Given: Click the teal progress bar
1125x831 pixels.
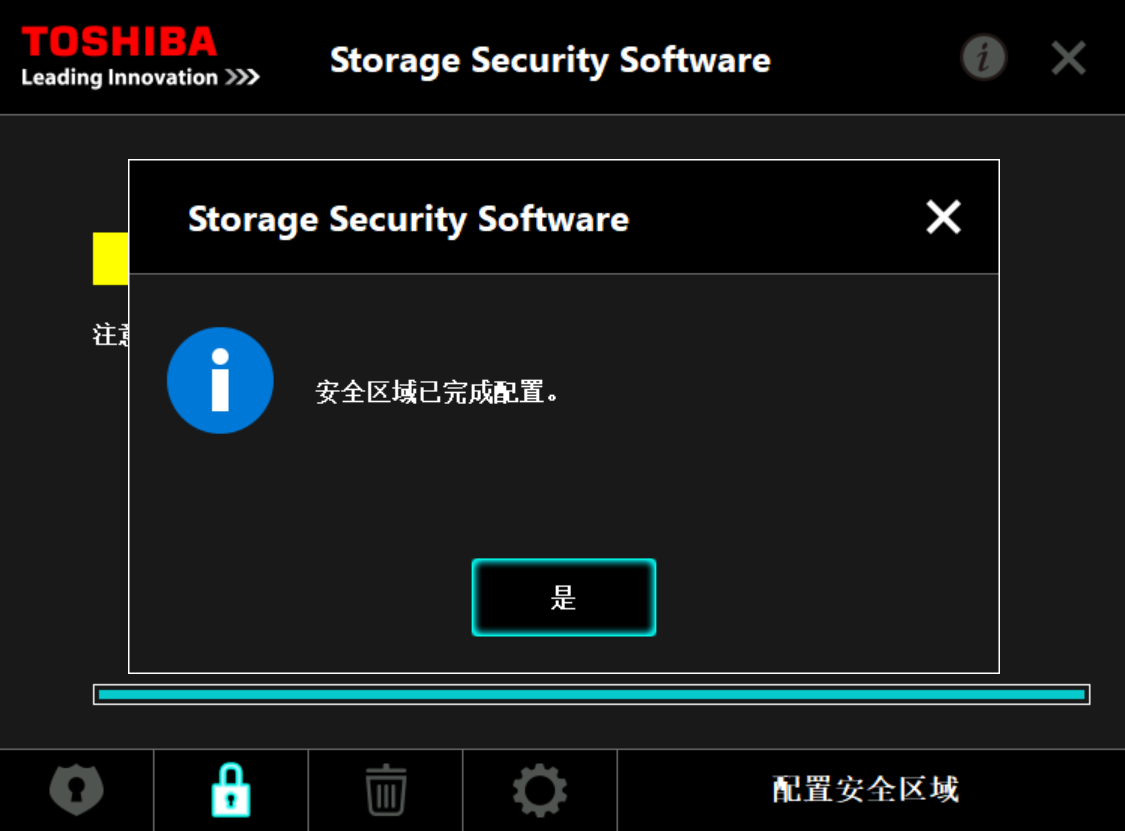Looking at the screenshot, I should point(591,695).
